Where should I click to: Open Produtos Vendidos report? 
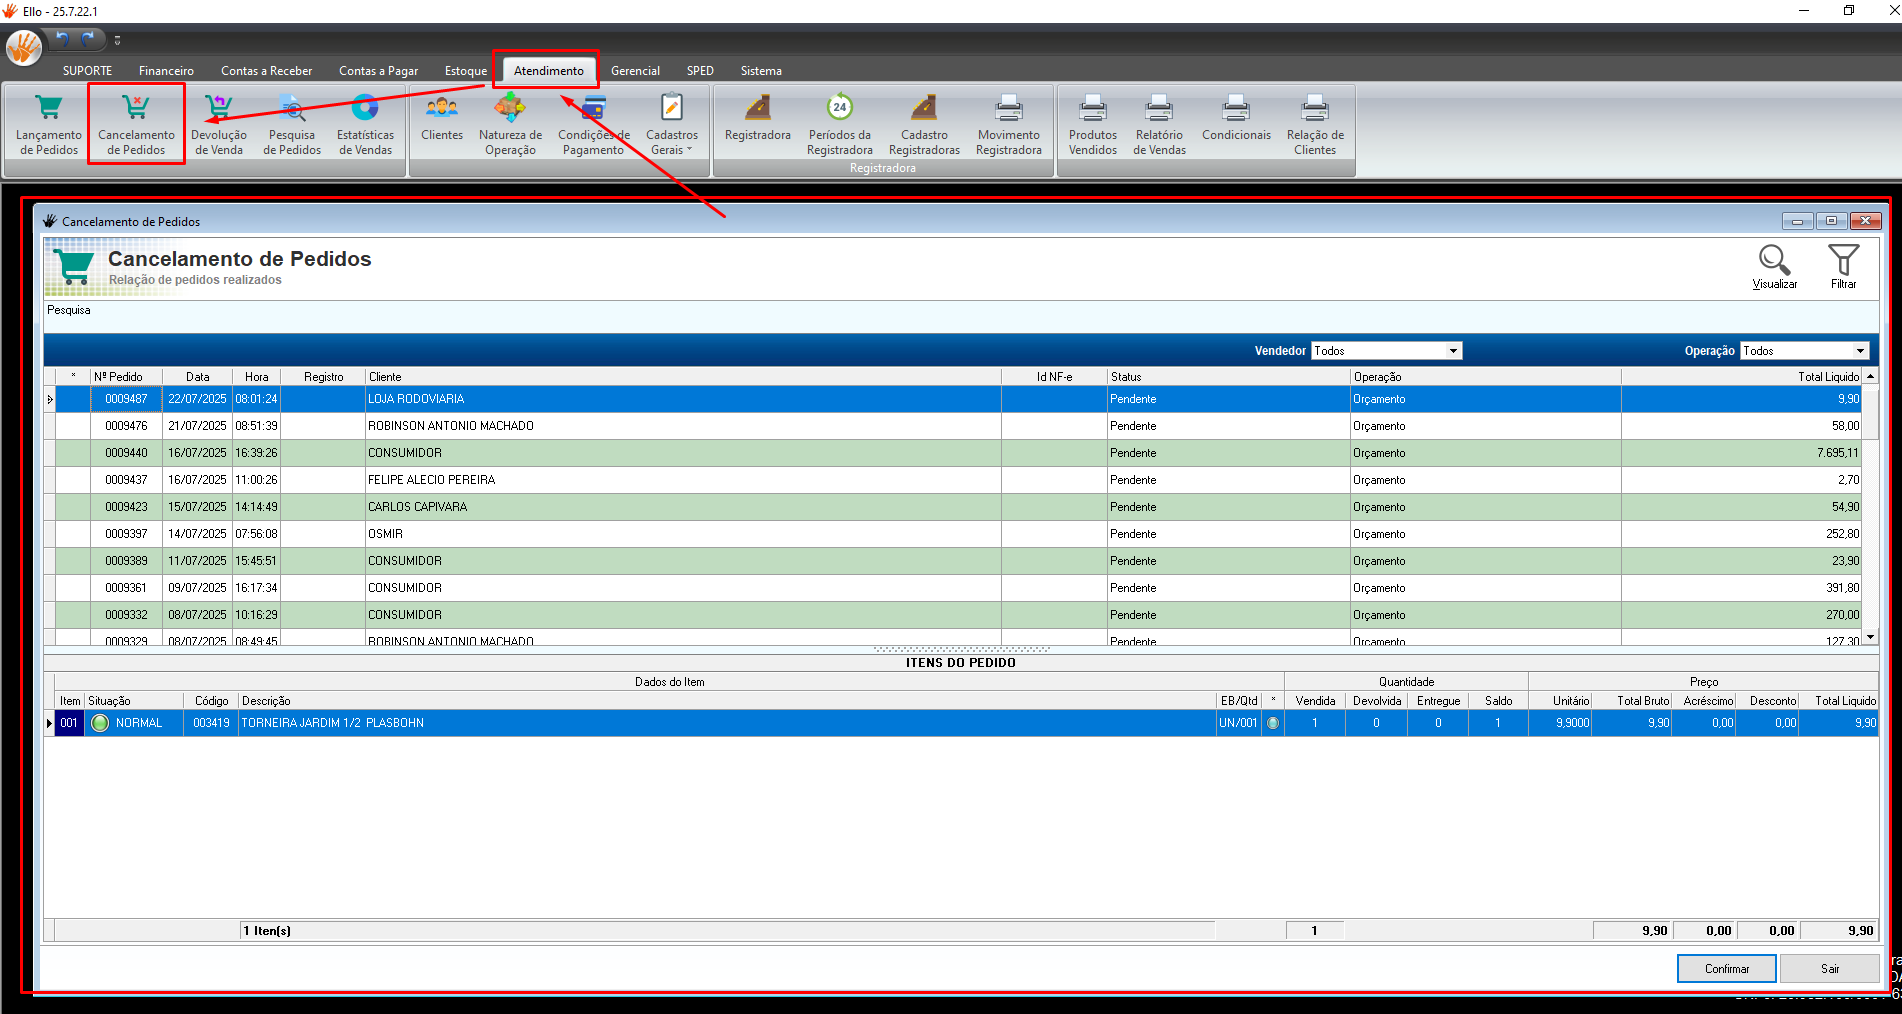(1093, 124)
